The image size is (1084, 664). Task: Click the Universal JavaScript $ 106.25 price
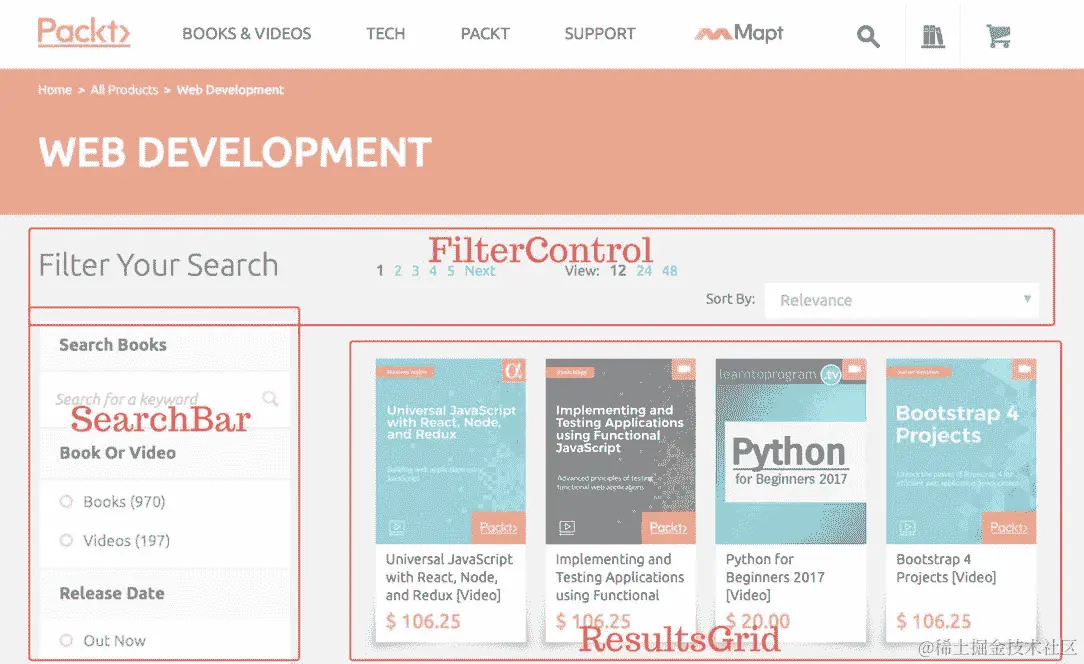[423, 621]
